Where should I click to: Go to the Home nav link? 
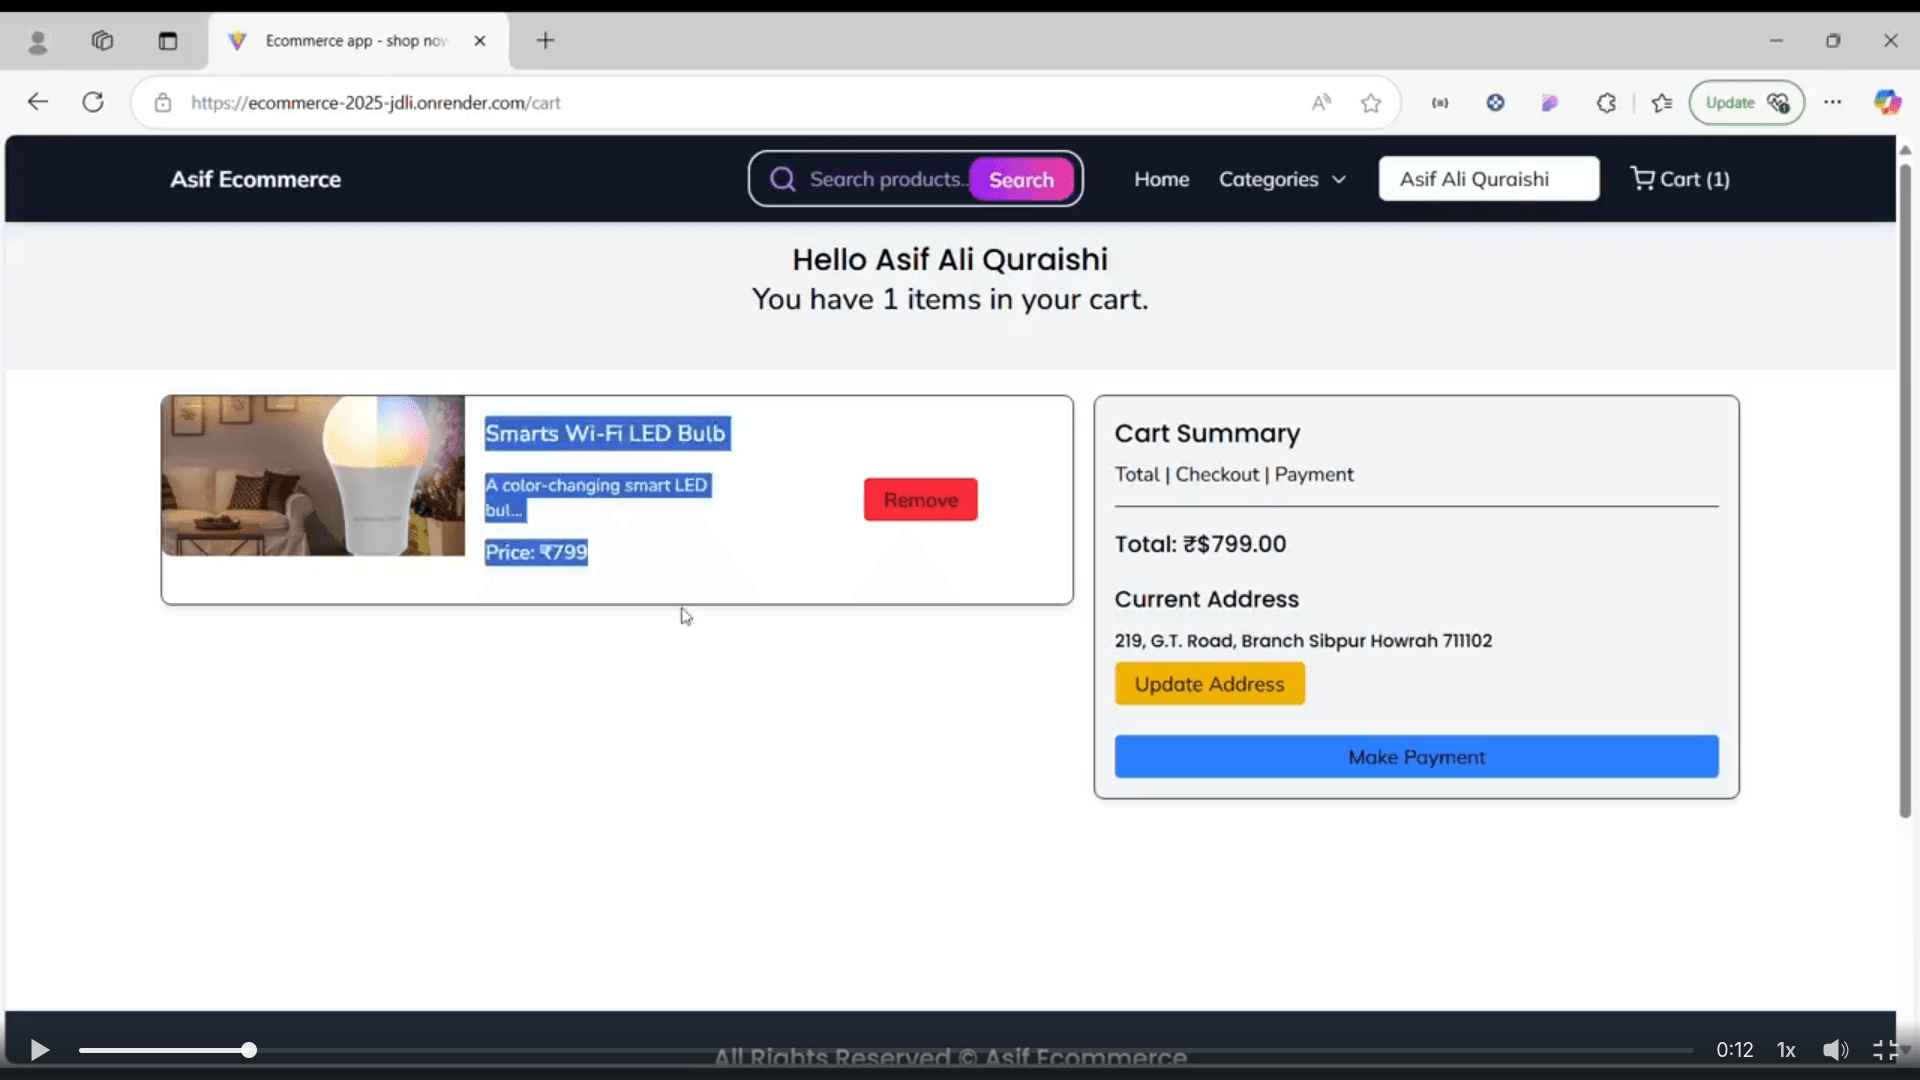[1161, 179]
